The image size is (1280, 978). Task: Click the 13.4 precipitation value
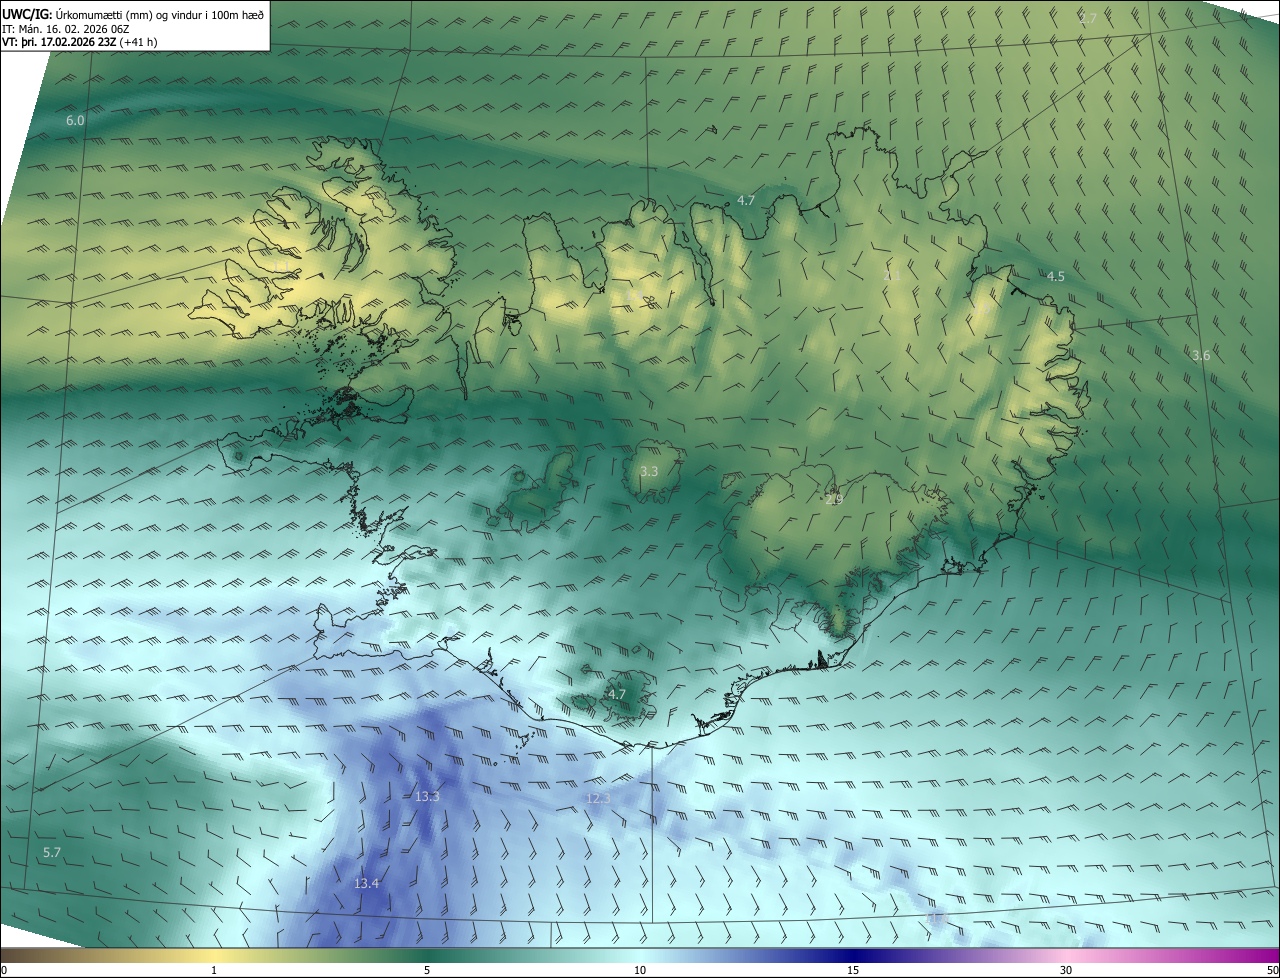tap(366, 883)
